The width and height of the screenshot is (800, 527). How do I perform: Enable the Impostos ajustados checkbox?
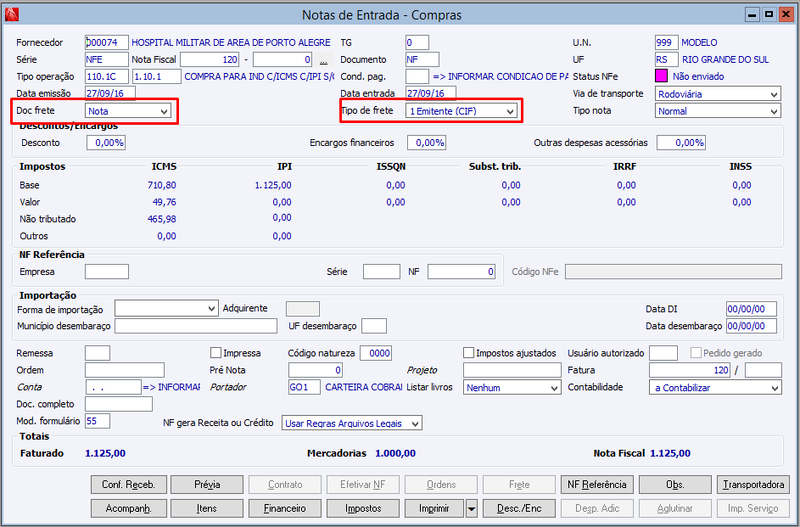click(468, 353)
